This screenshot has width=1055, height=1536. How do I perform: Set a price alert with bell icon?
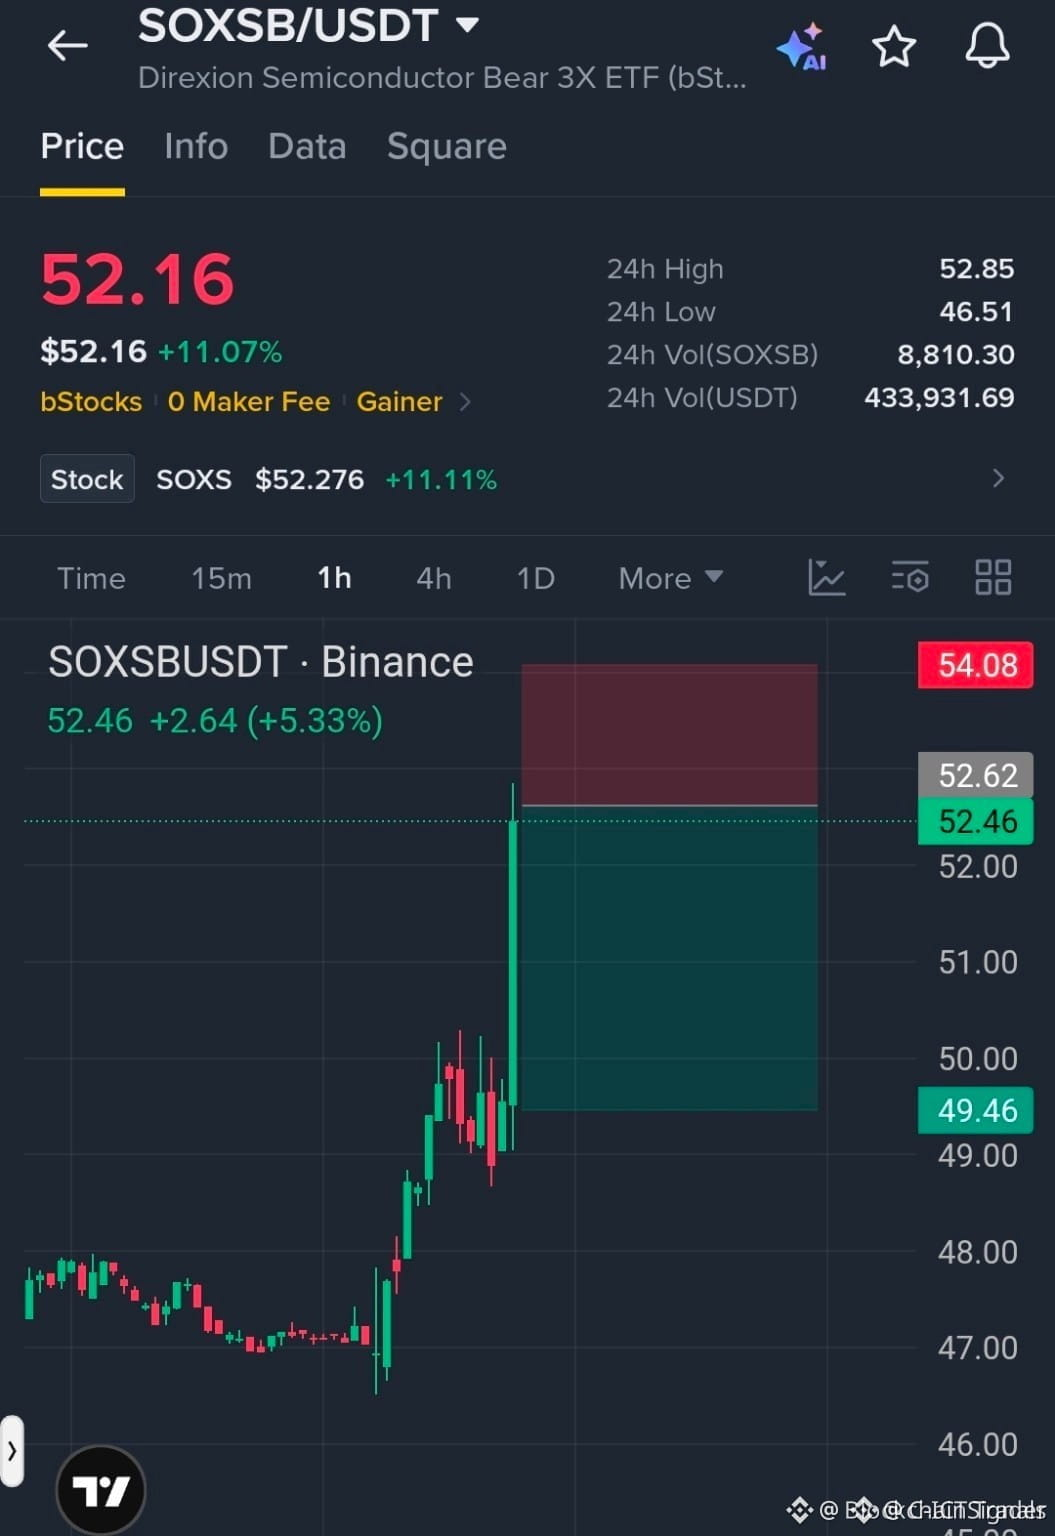(x=987, y=46)
